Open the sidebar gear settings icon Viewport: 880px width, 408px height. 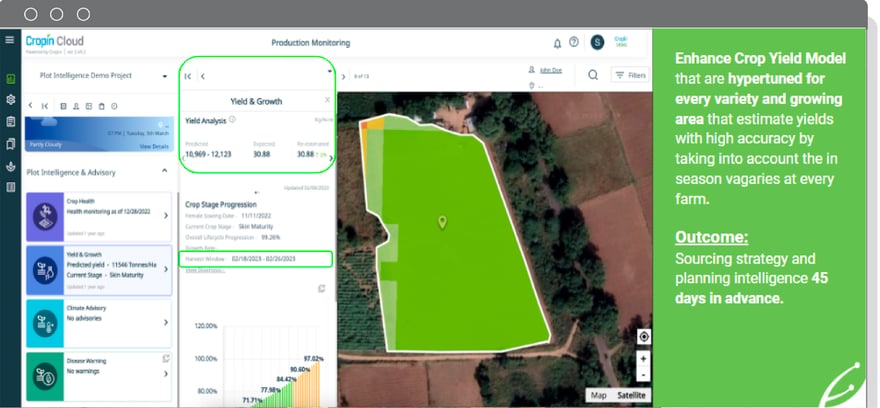pos(10,100)
